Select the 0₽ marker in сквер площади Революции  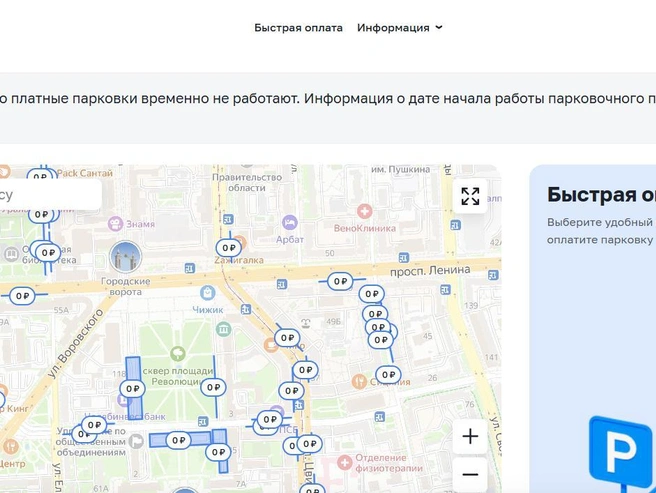[213, 388]
